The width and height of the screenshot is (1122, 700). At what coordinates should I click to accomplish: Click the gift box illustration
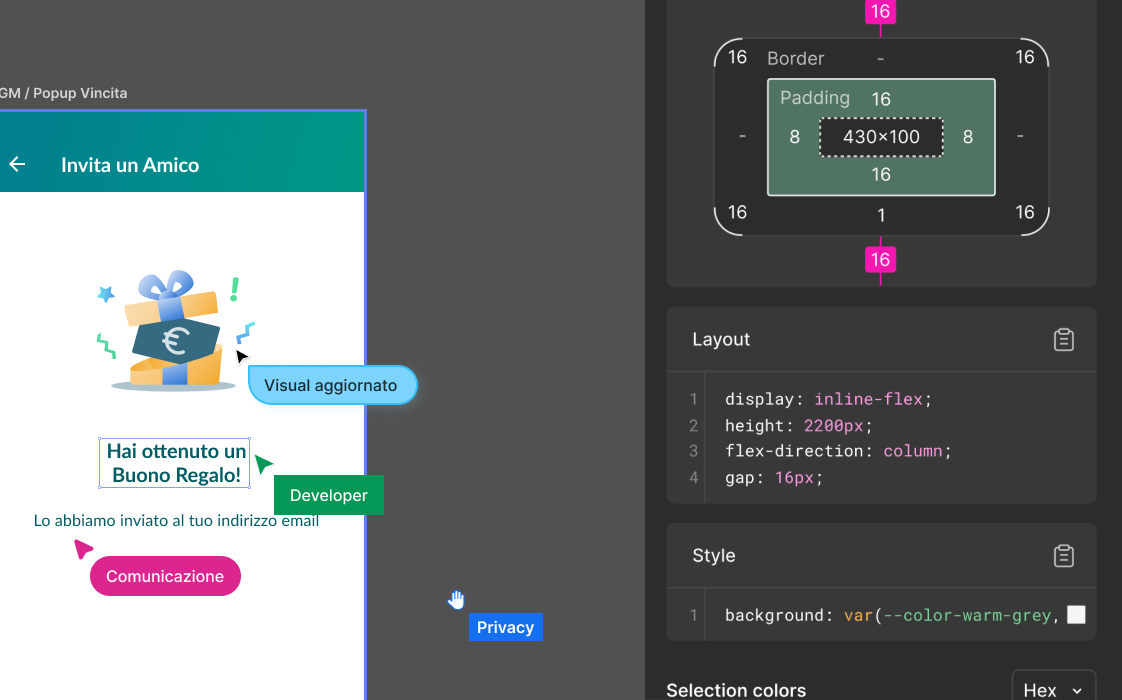pos(175,331)
